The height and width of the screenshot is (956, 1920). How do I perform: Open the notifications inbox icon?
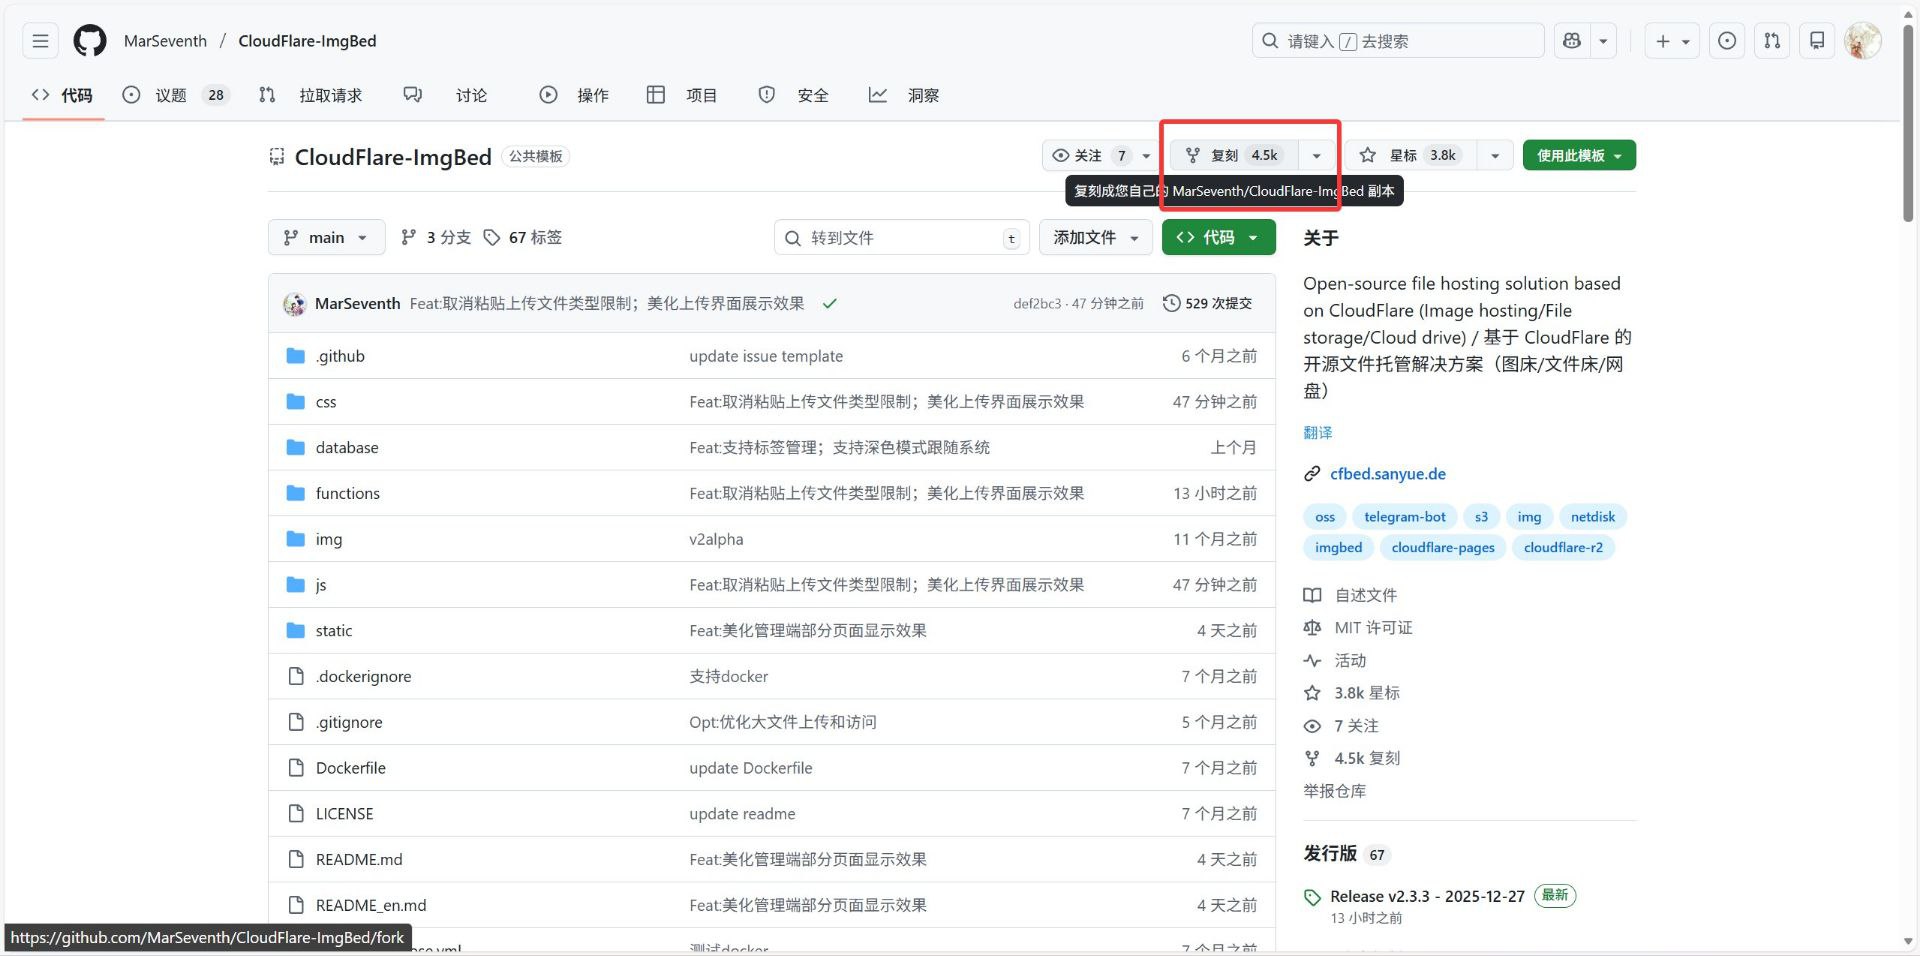click(1817, 41)
